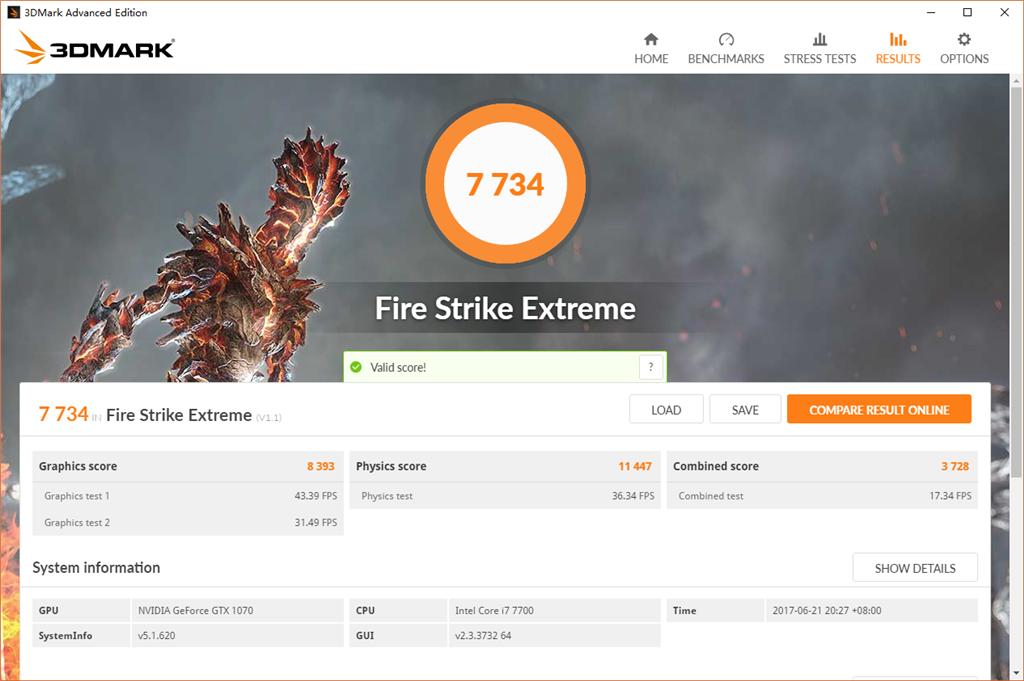Screen dimensions: 1024x681
Task: Click the green valid score checkmark
Action: (357, 367)
